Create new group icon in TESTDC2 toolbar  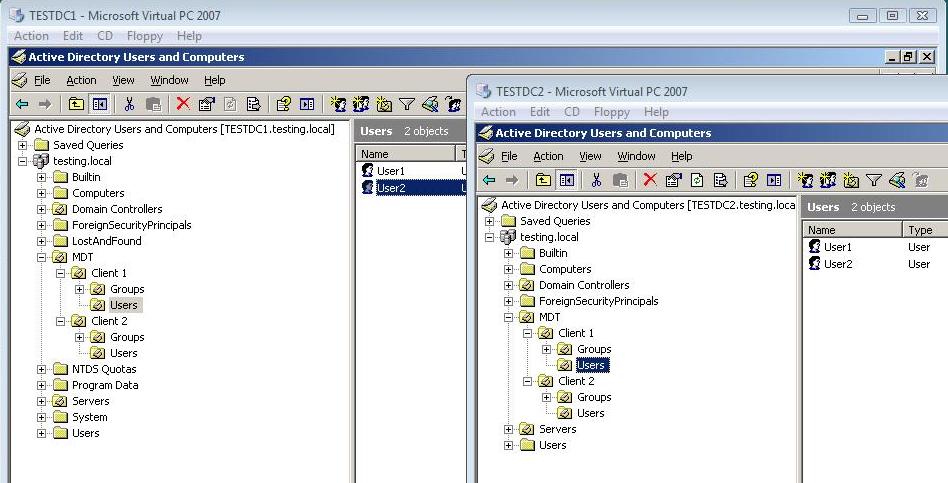pyautogui.click(x=828, y=180)
